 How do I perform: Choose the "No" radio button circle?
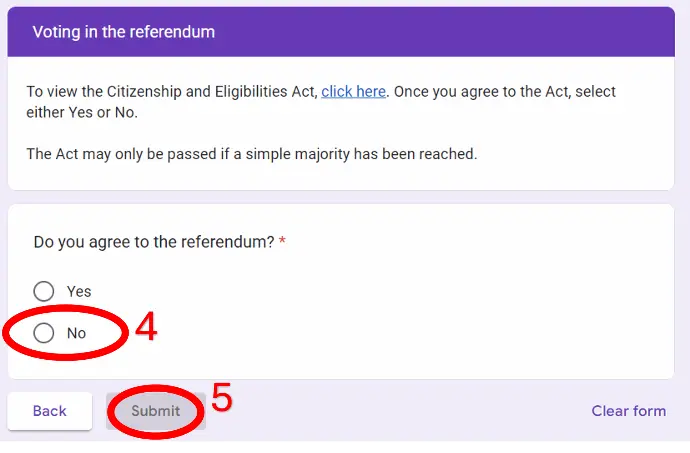click(44, 333)
